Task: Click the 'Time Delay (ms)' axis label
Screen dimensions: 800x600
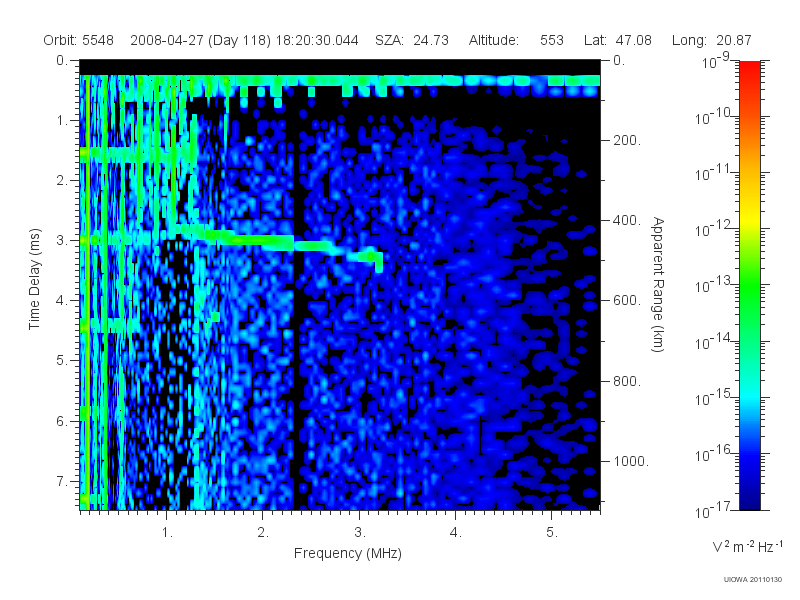Action: click(x=34, y=279)
